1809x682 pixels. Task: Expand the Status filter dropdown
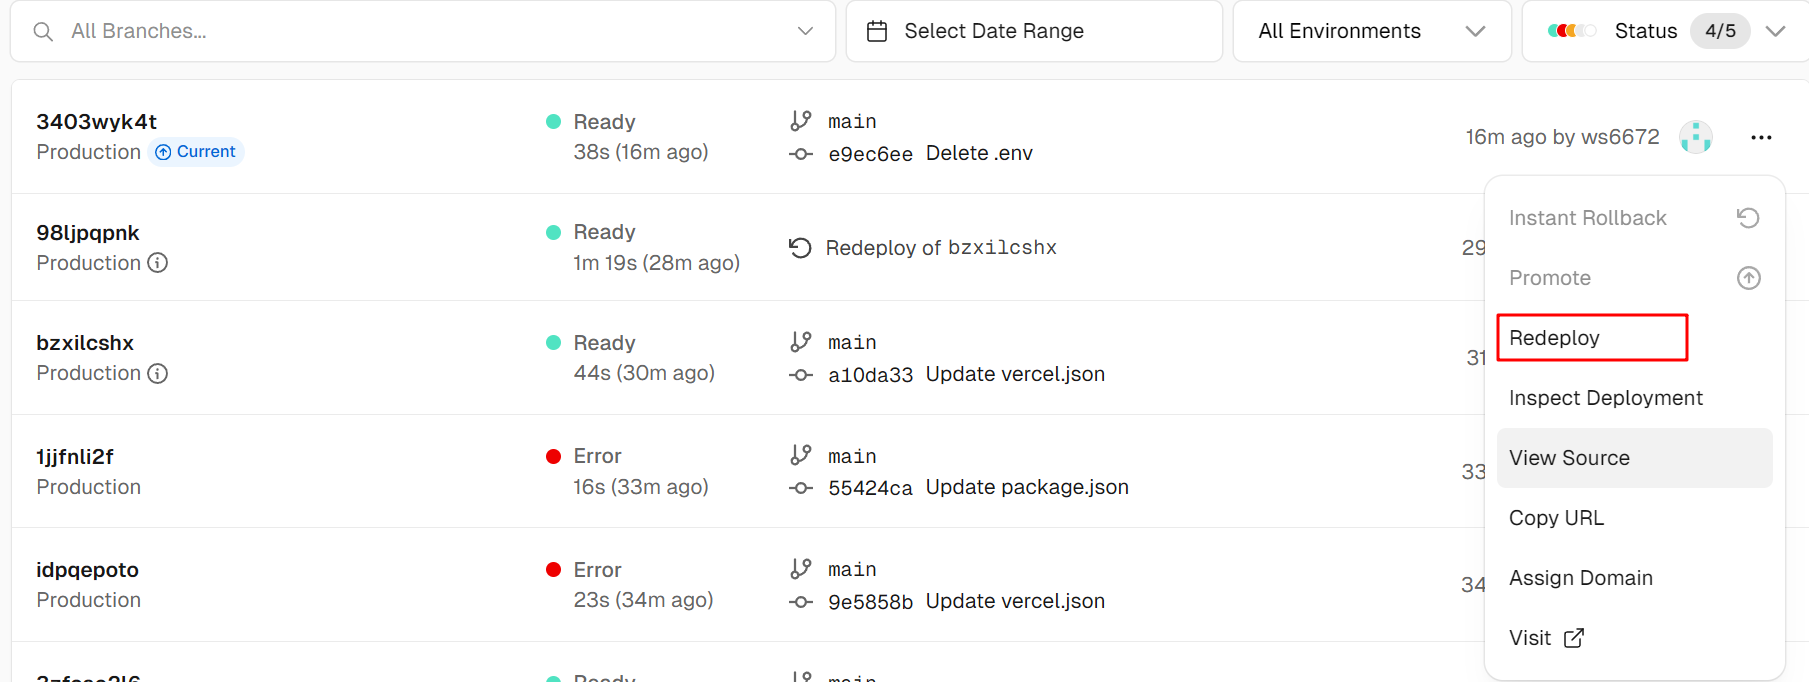click(1775, 32)
